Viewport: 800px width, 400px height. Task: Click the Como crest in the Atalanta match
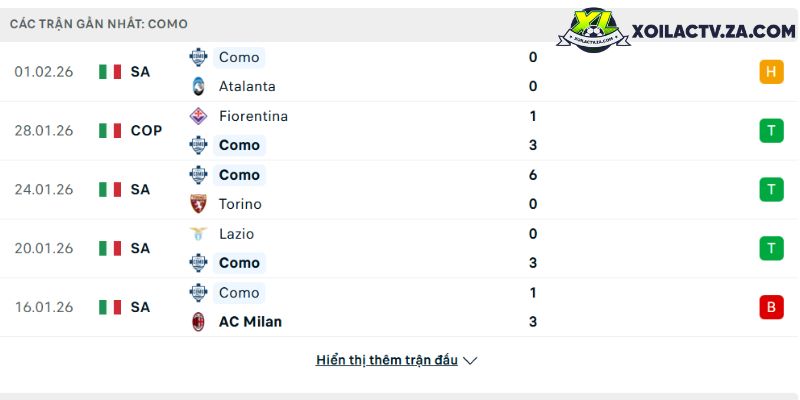(197, 57)
